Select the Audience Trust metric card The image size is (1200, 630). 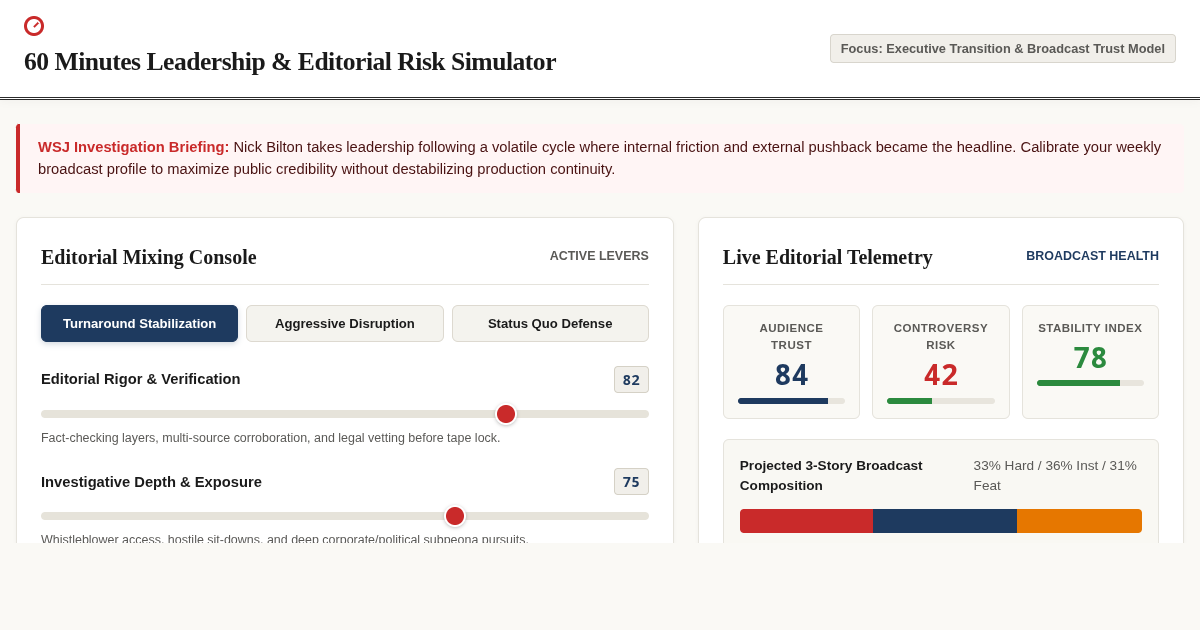(x=791, y=362)
